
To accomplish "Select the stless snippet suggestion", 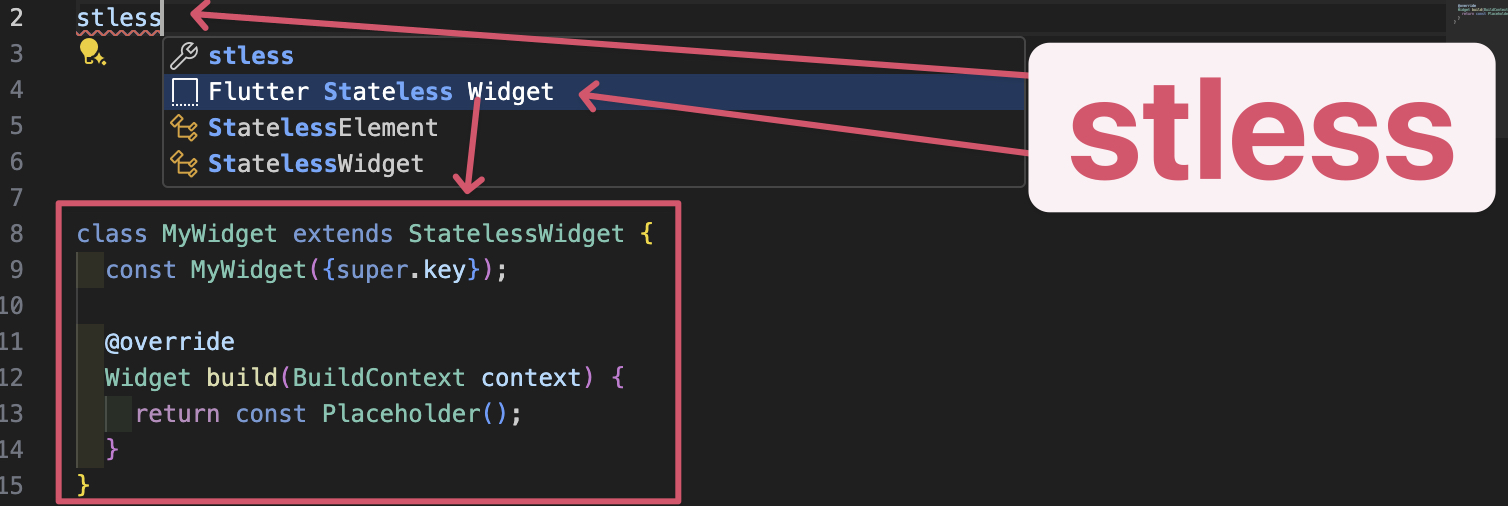I will (x=251, y=56).
